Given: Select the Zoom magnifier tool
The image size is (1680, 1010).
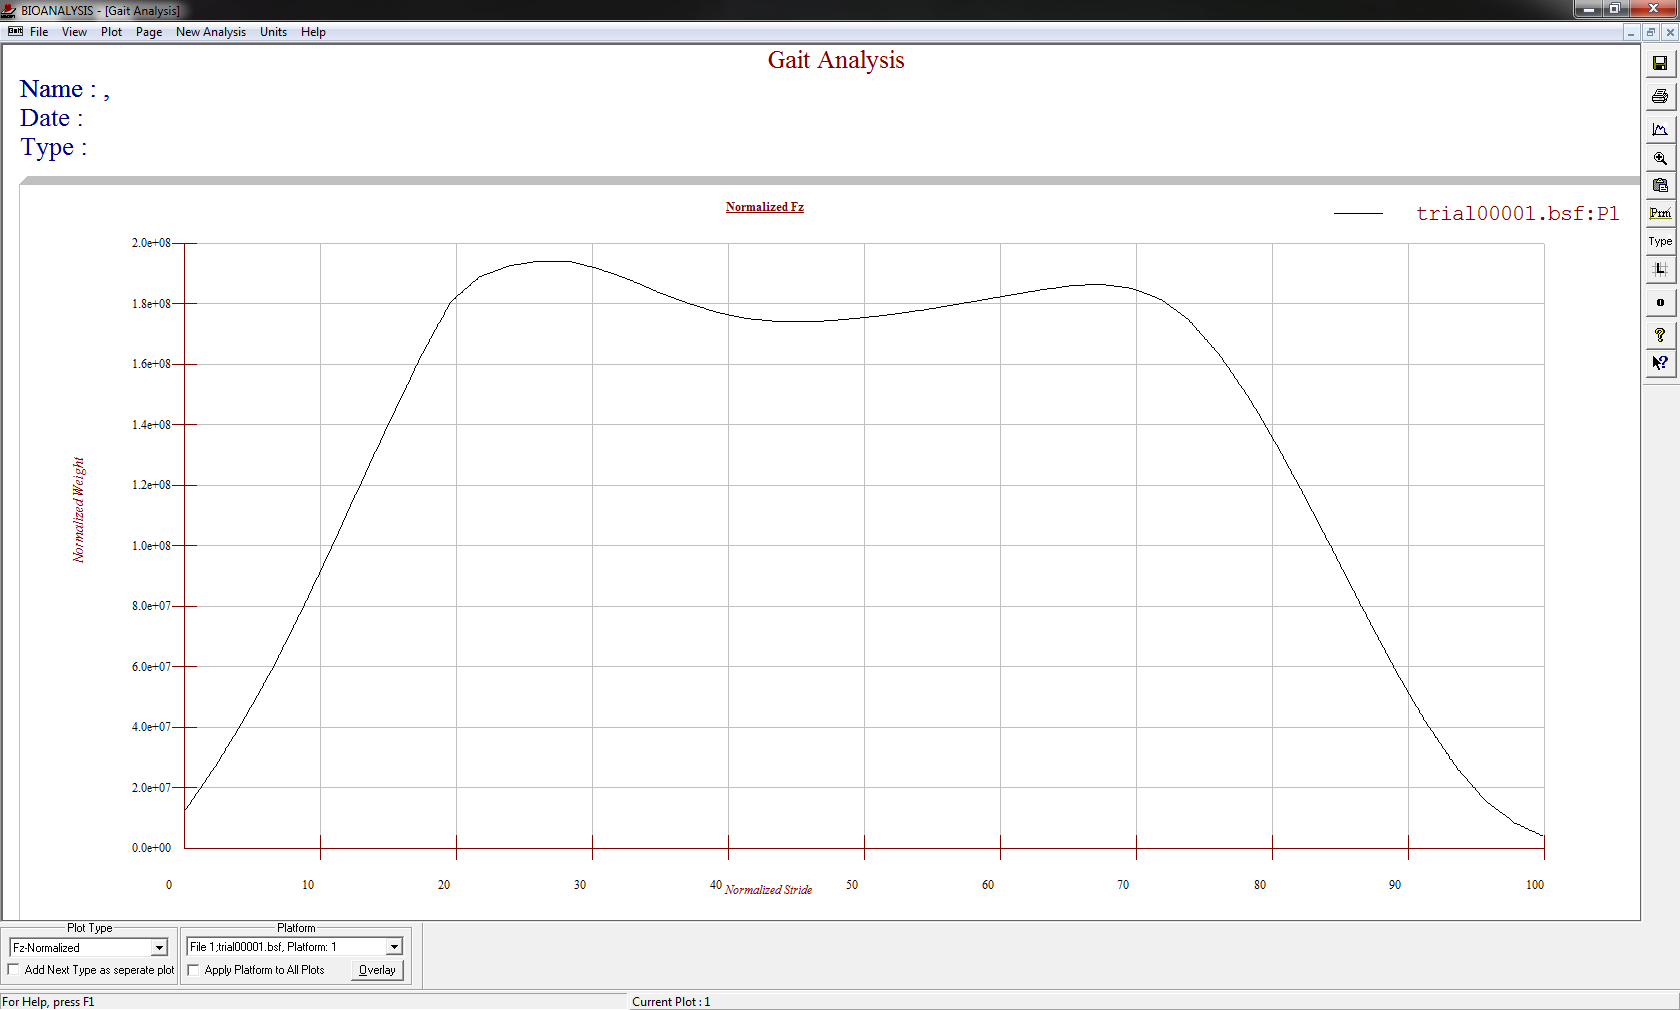Looking at the screenshot, I should (1660, 158).
